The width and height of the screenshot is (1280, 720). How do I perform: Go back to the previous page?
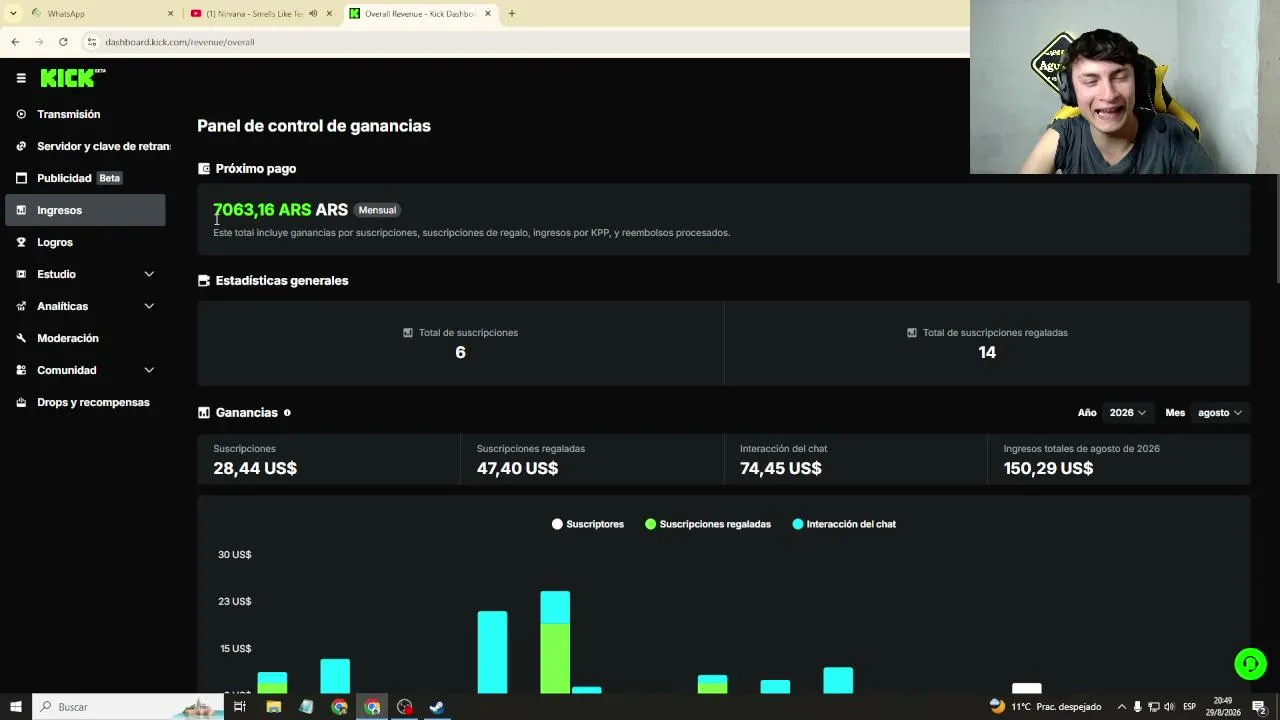click(x=15, y=42)
